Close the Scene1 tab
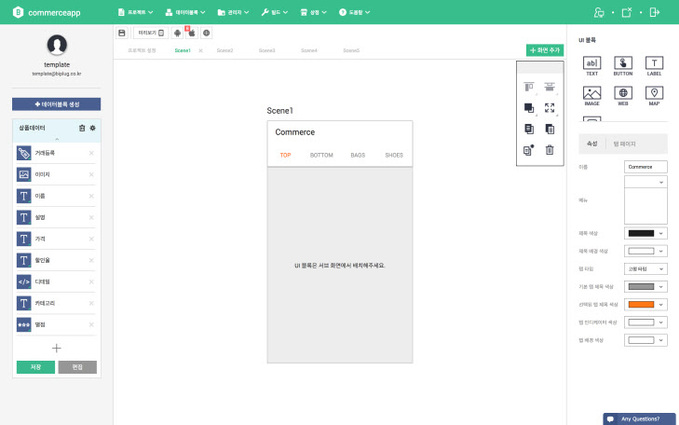The width and height of the screenshot is (679, 425). [200, 51]
